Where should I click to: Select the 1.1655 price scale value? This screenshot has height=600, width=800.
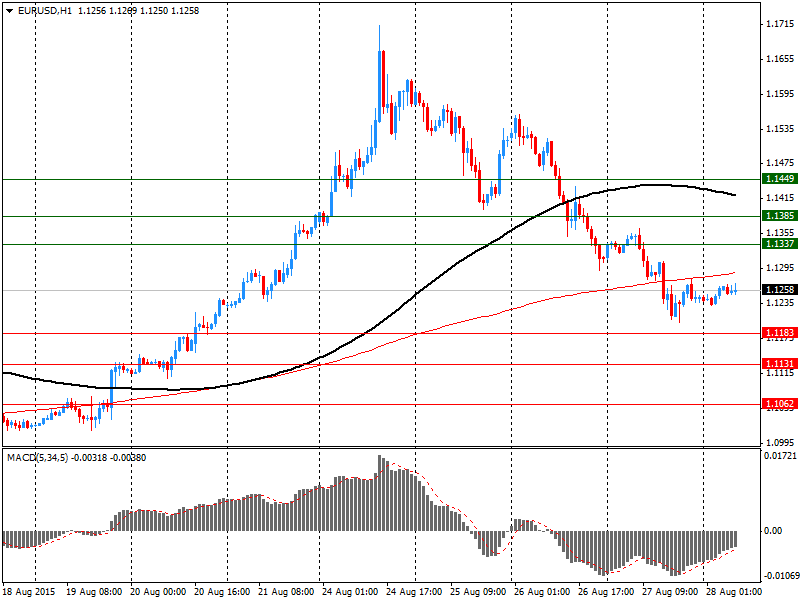tap(780, 59)
